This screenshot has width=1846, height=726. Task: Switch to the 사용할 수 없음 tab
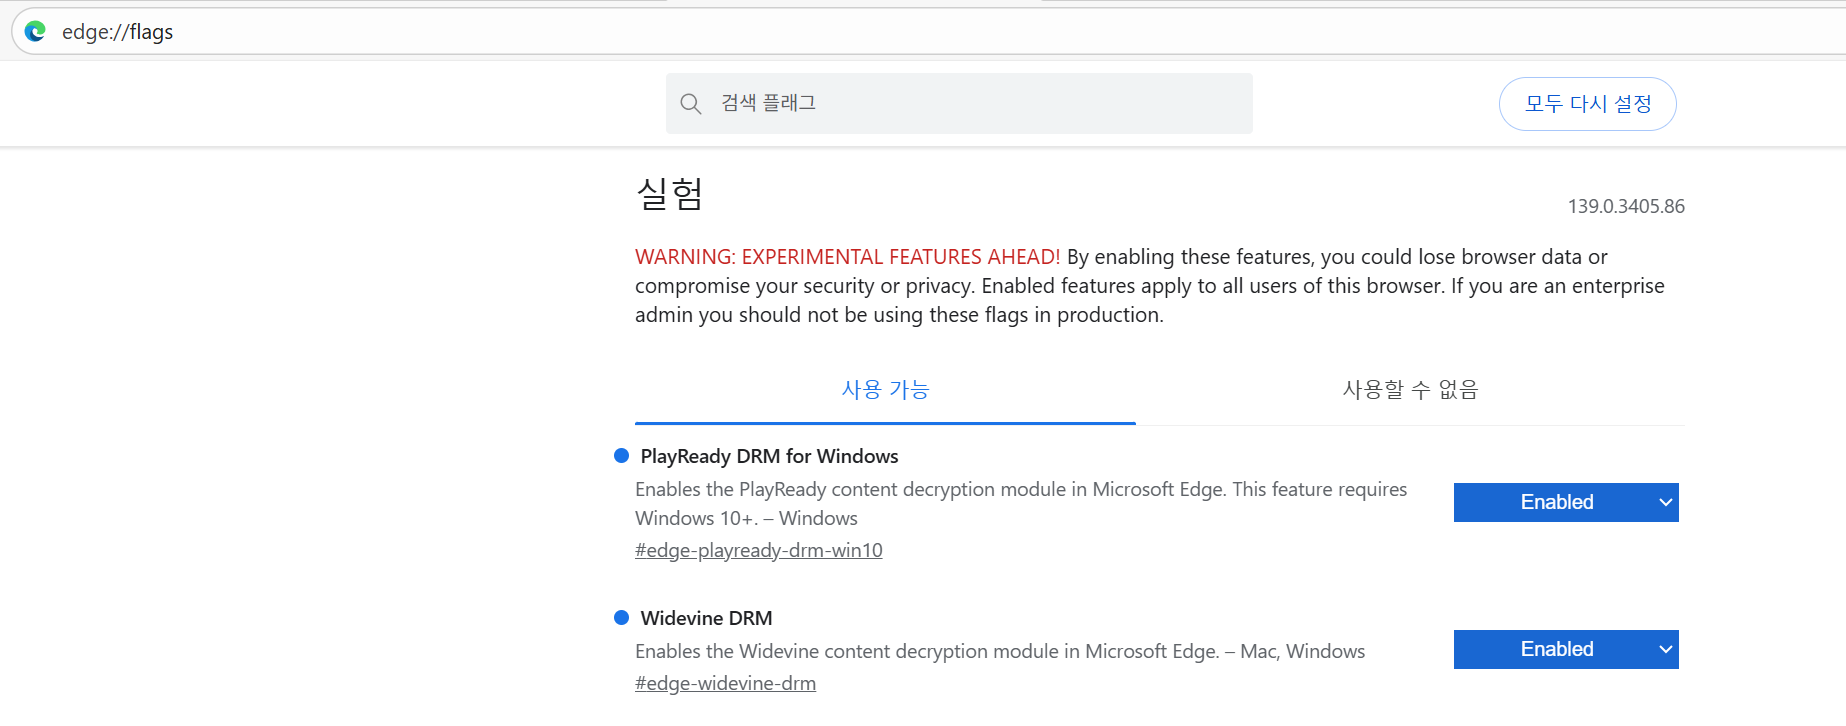pyautogui.click(x=1410, y=390)
